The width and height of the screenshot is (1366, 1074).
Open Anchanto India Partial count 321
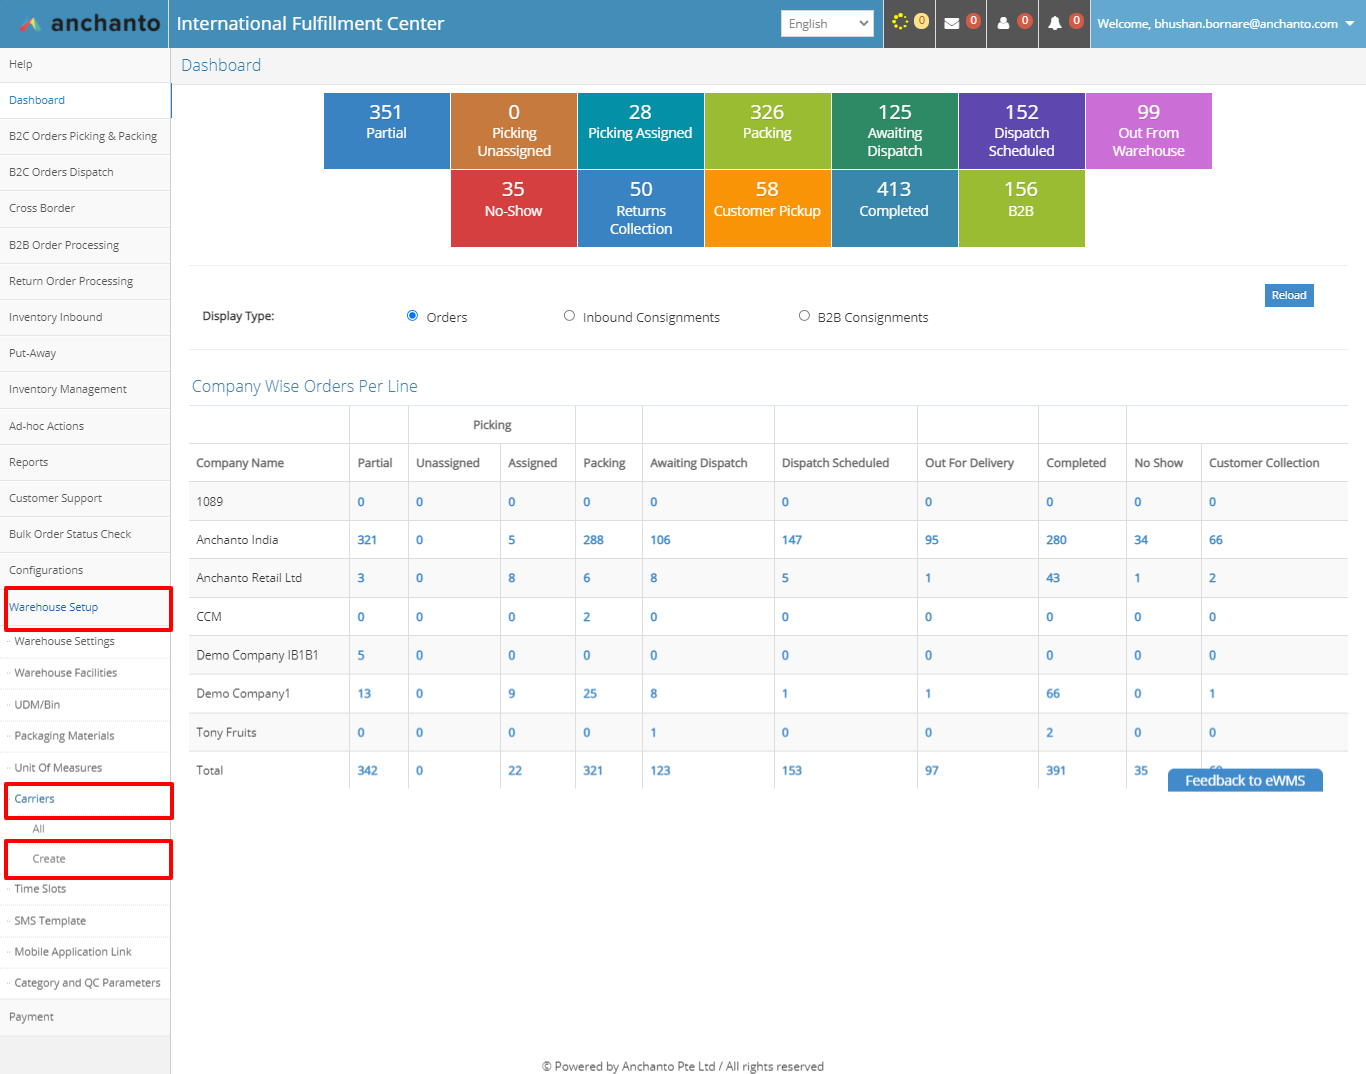pyautogui.click(x=366, y=539)
